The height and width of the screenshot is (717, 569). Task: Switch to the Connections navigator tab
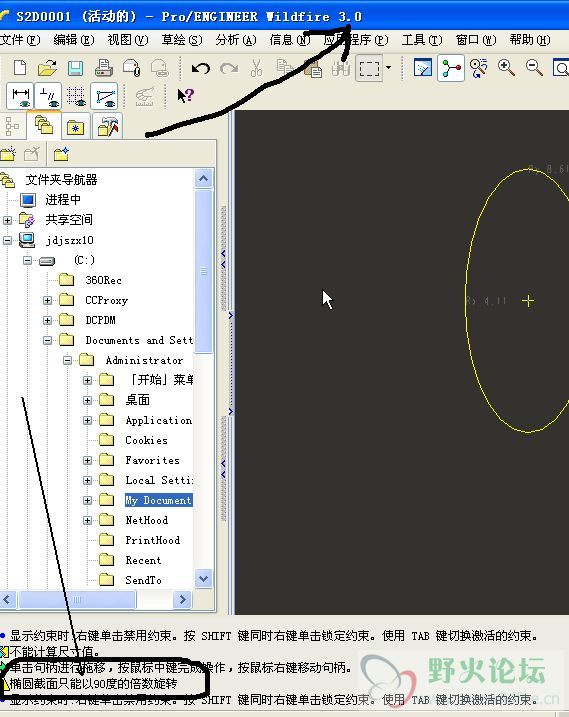pyautogui.click(x=108, y=126)
